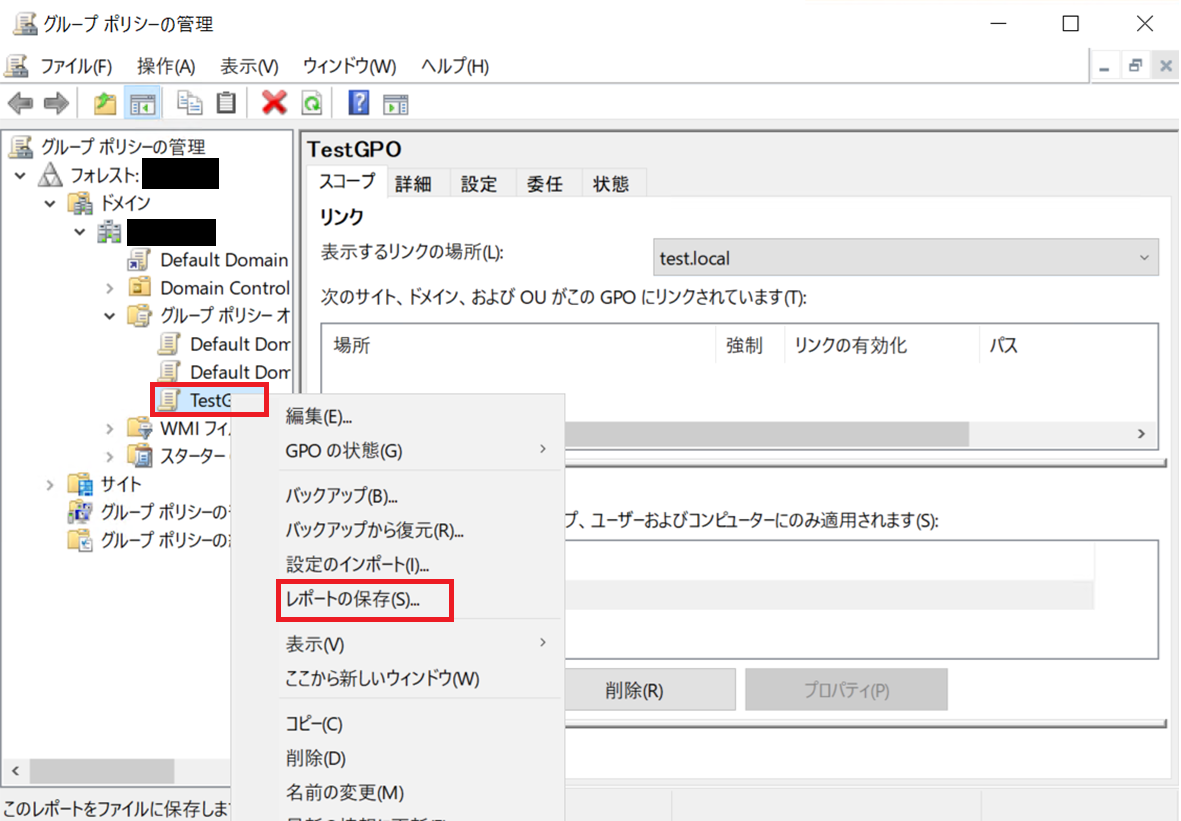Click the Default Domain policy link icon
Screen dimensions: 1181x821
point(139,260)
